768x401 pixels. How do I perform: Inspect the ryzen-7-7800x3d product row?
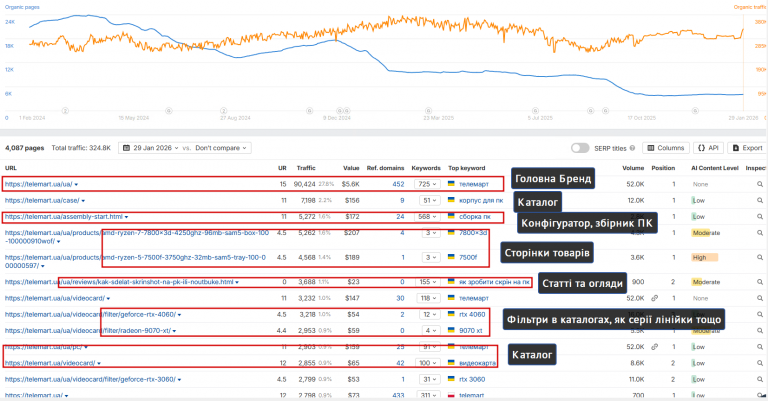tap(760, 233)
